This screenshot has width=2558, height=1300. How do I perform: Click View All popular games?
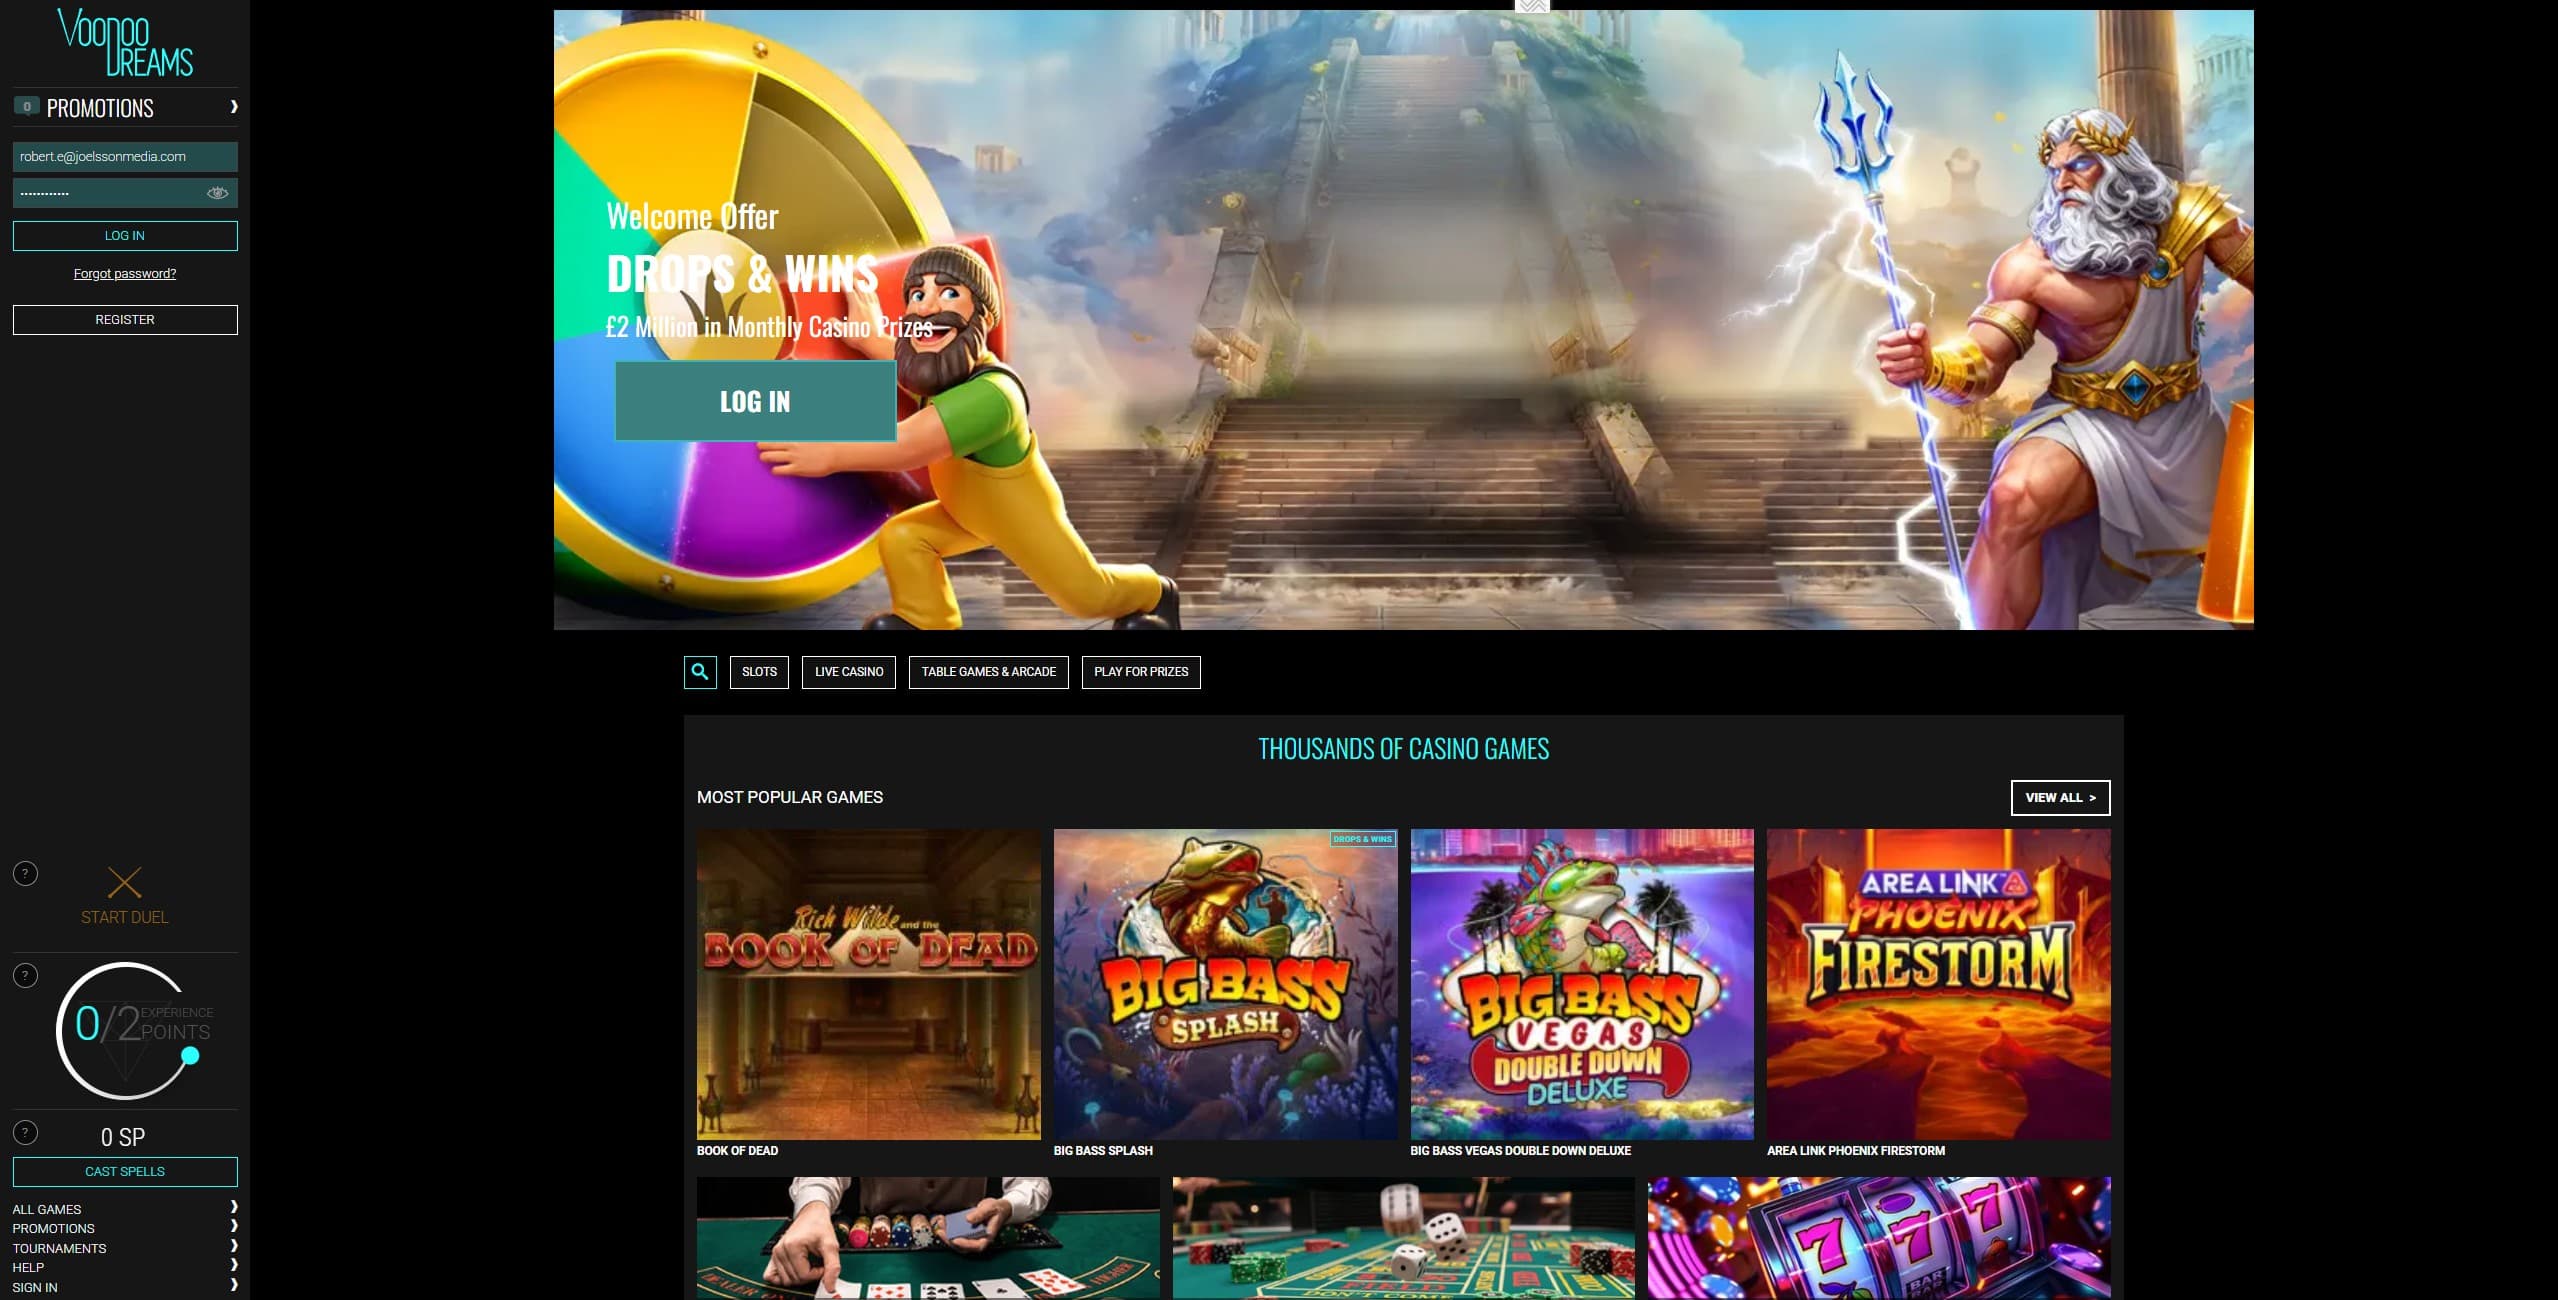(2060, 797)
